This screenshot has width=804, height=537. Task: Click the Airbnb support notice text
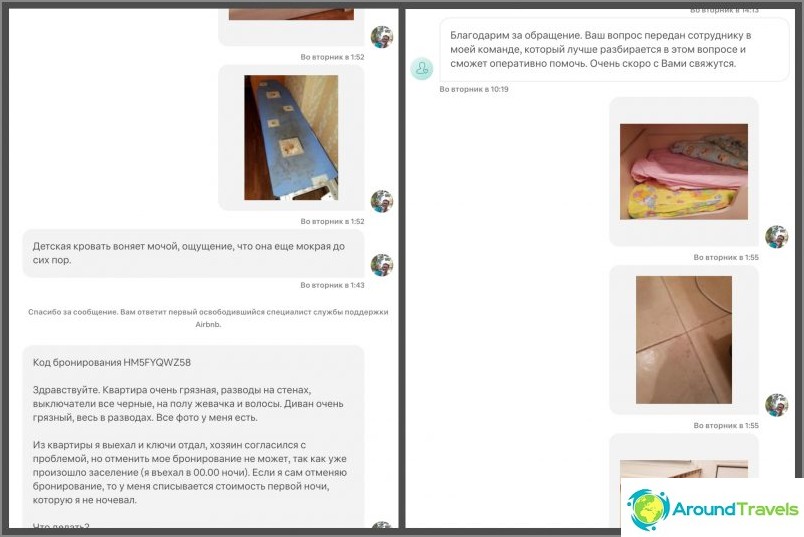click(x=208, y=318)
